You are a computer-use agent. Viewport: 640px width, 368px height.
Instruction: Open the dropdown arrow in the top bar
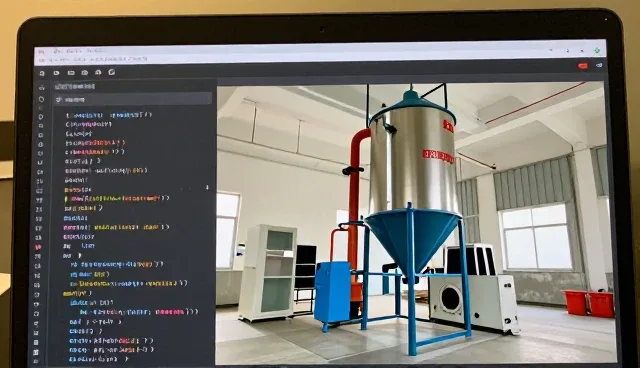point(551,50)
